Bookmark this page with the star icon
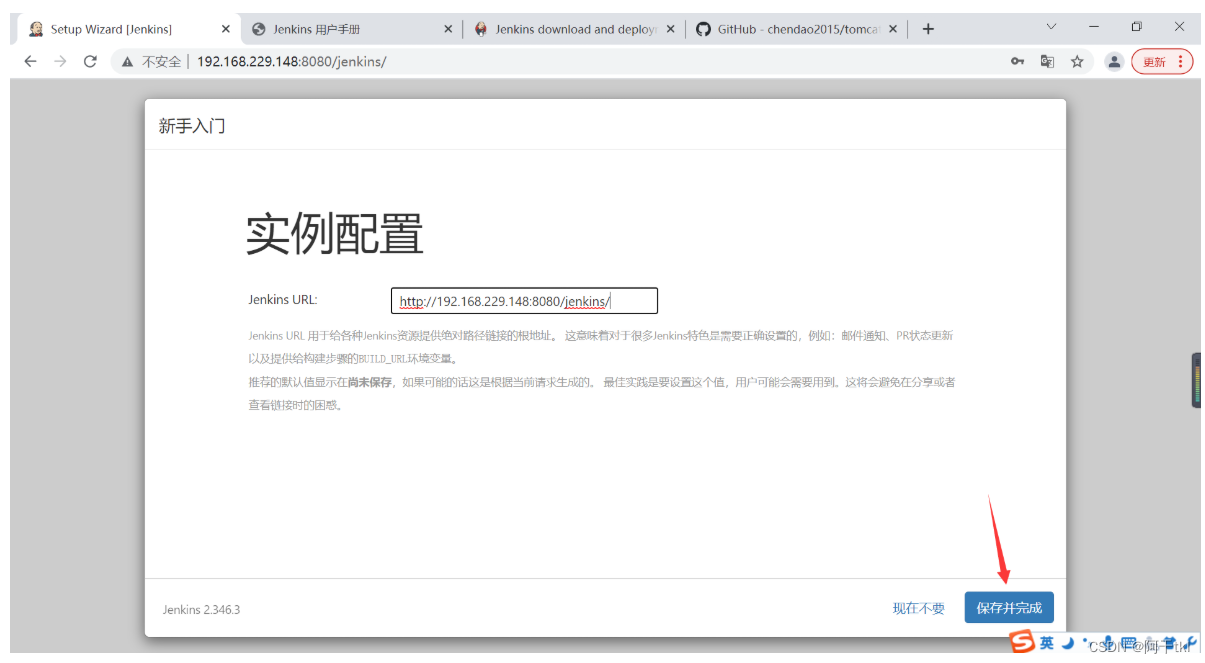This screenshot has height=663, width=1205. tap(1077, 61)
